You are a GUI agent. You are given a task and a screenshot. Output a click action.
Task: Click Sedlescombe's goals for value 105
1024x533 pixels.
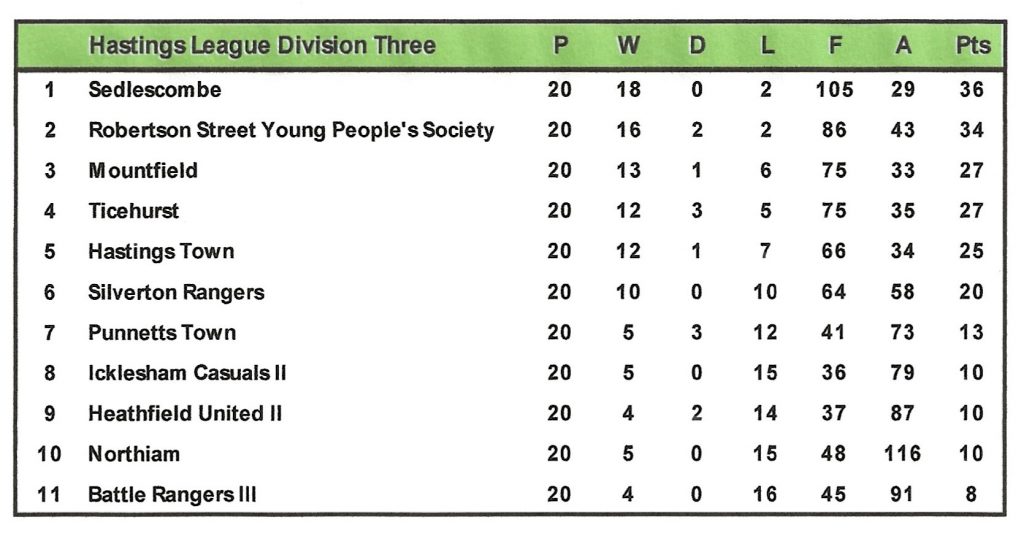834,90
